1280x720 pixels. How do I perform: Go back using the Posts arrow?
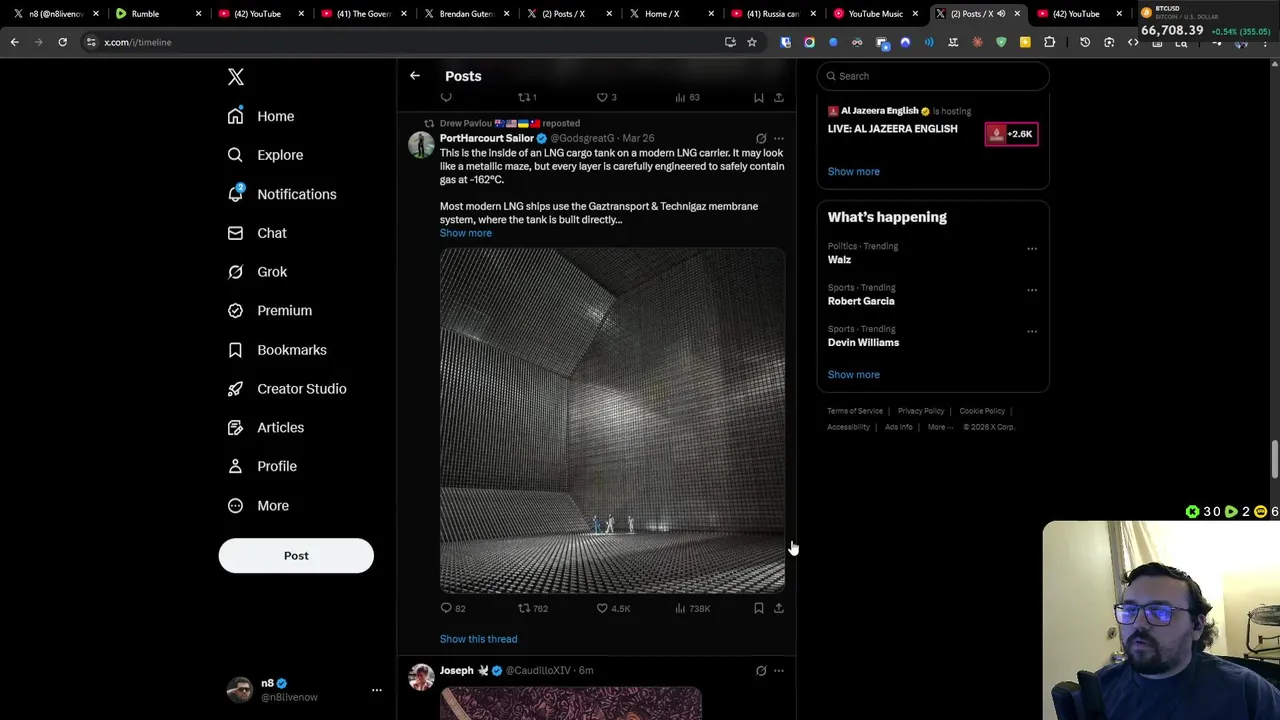pos(415,76)
